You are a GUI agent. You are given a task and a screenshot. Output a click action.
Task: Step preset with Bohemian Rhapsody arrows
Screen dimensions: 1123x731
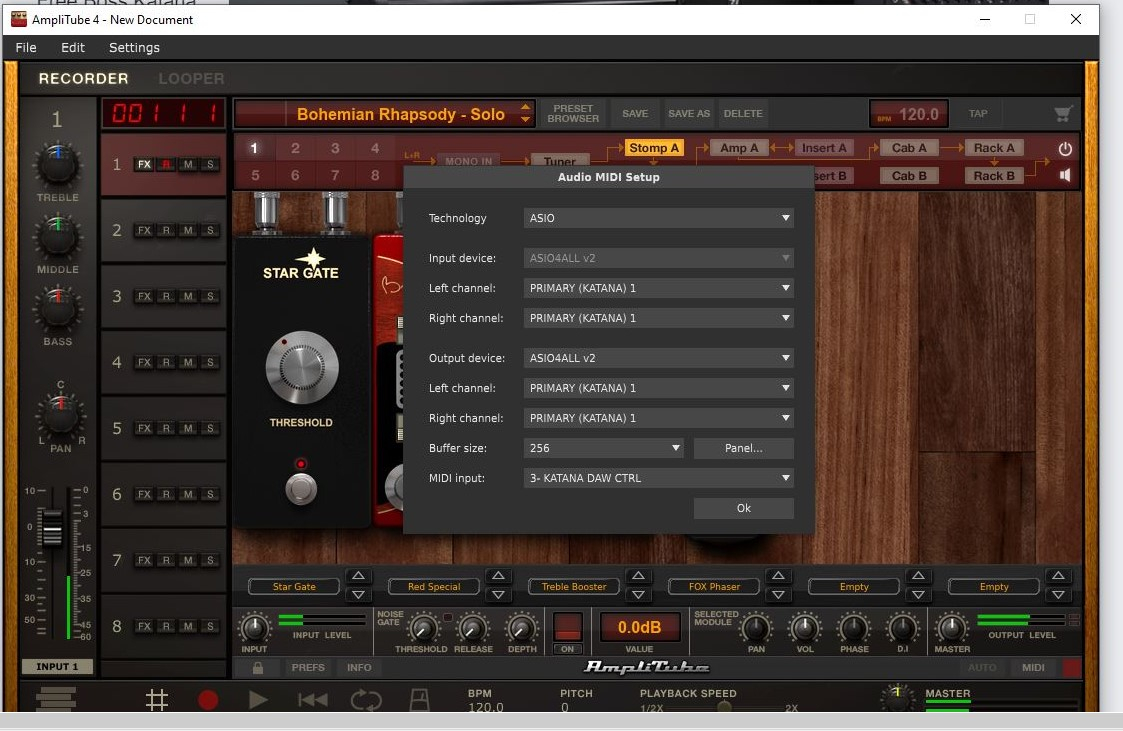click(x=526, y=113)
